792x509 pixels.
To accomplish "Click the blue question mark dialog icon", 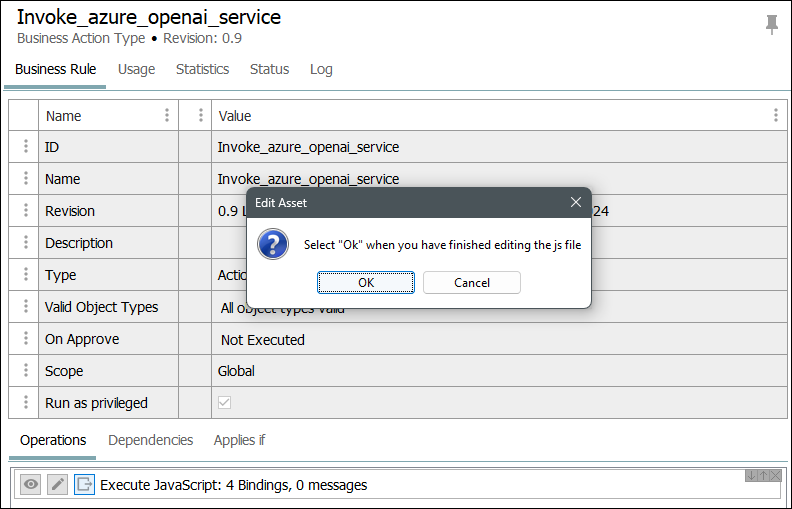I will click(273, 244).
